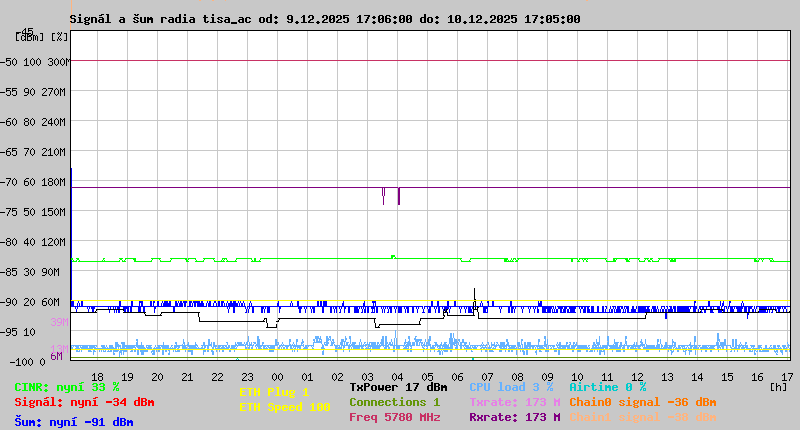Click the '12' hour label on time axis

(637, 377)
